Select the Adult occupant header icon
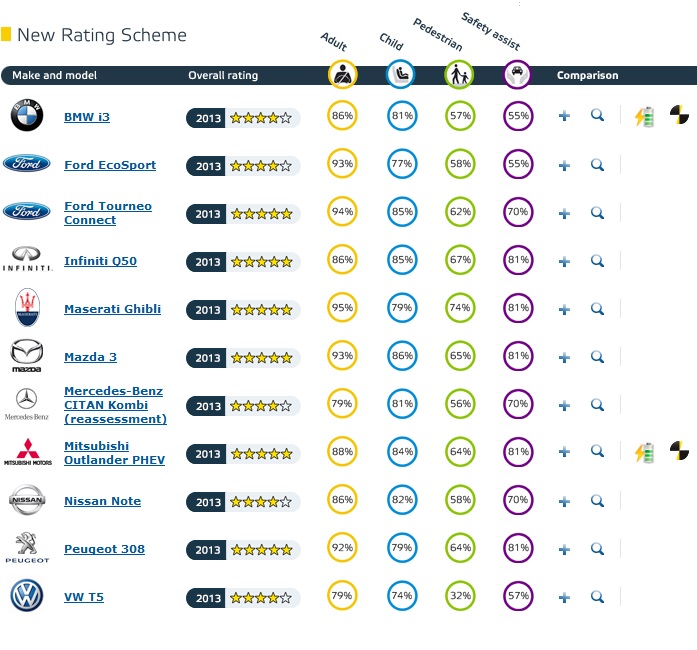Screen dimensions: 697x650 [x=342, y=74]
